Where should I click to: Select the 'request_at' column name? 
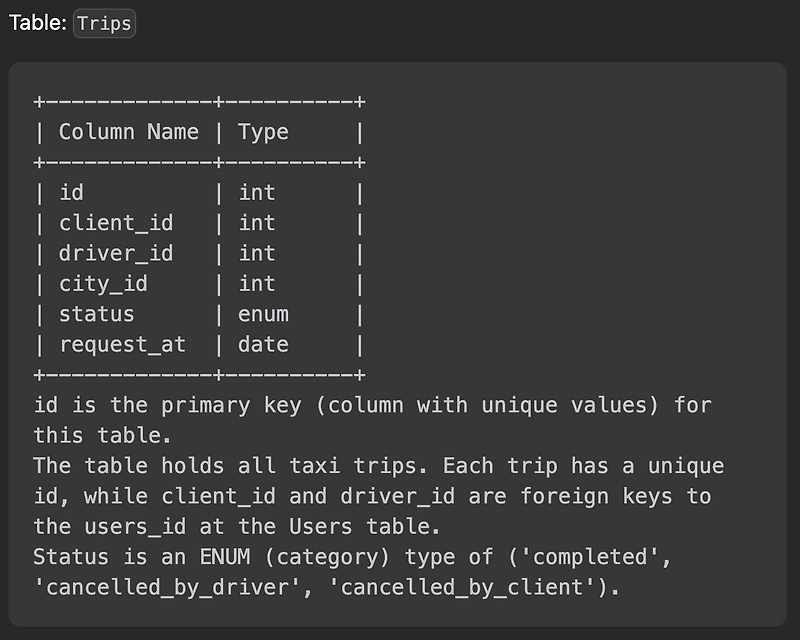[x=122, y=345]
